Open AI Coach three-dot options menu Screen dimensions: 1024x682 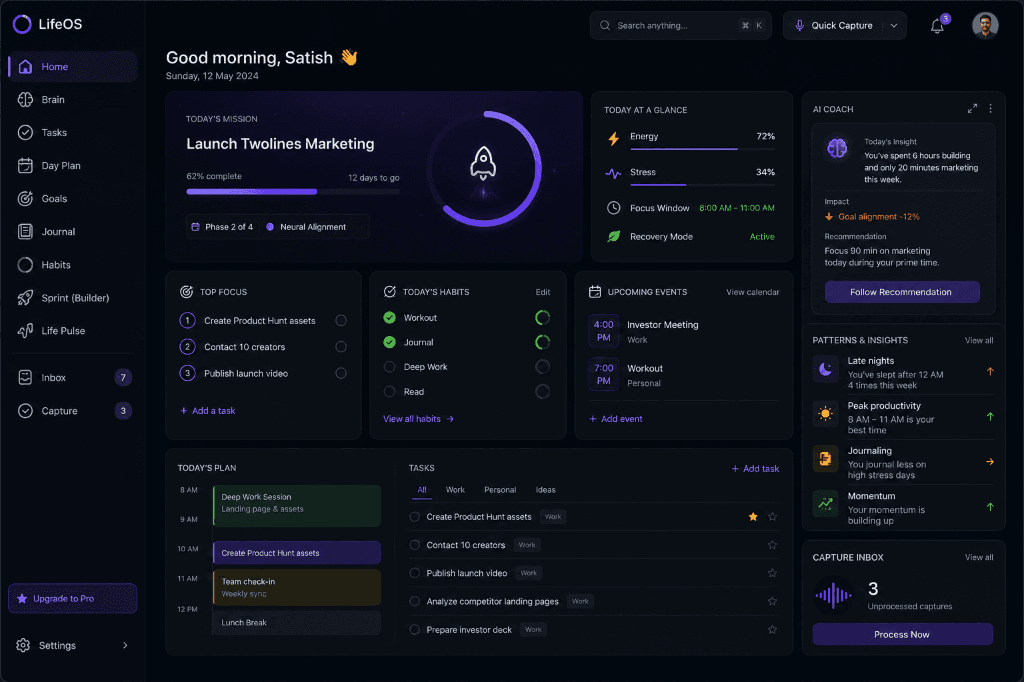click(991, 109)
